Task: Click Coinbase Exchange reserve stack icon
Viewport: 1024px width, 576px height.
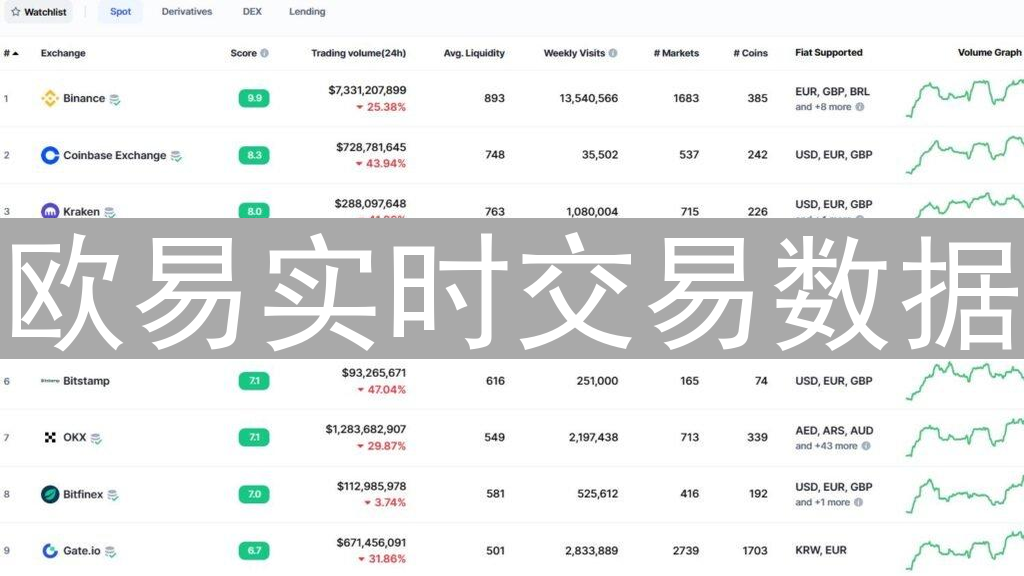Action: [176, 156]
